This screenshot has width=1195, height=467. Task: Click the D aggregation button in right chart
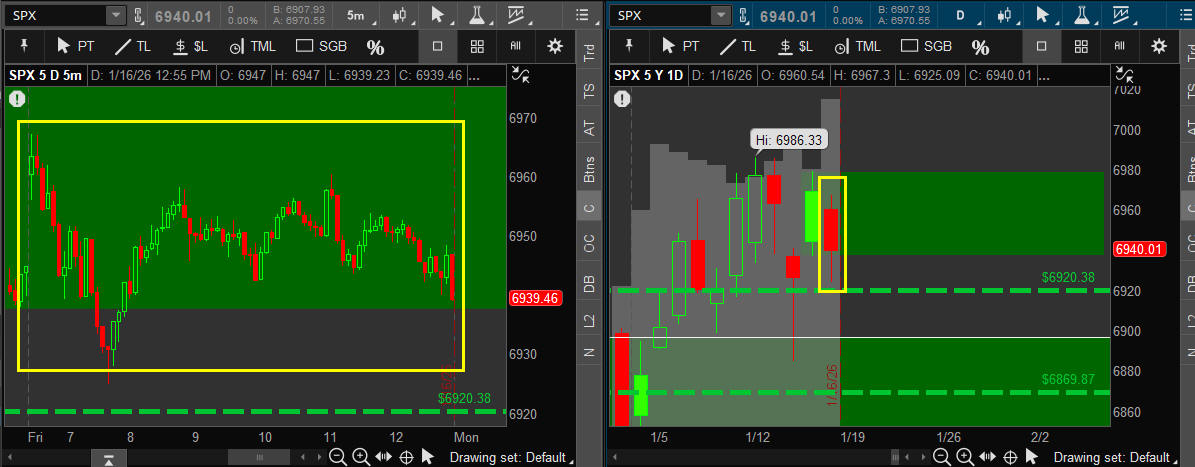(961, 15)
